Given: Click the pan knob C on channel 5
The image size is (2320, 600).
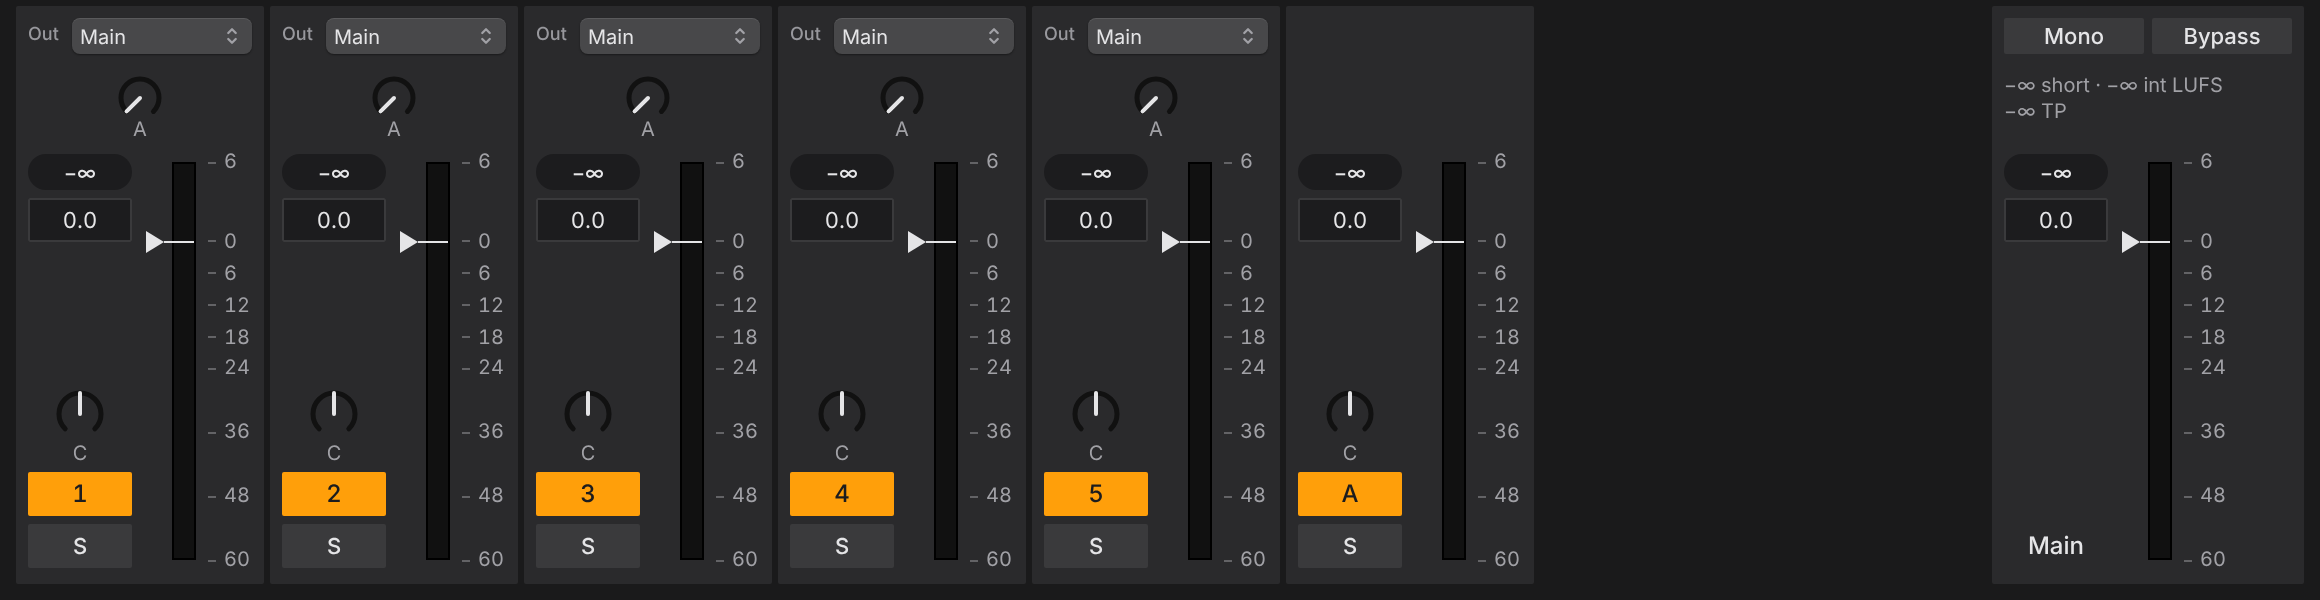Looking at the screenshot, I should point(1096,412).
